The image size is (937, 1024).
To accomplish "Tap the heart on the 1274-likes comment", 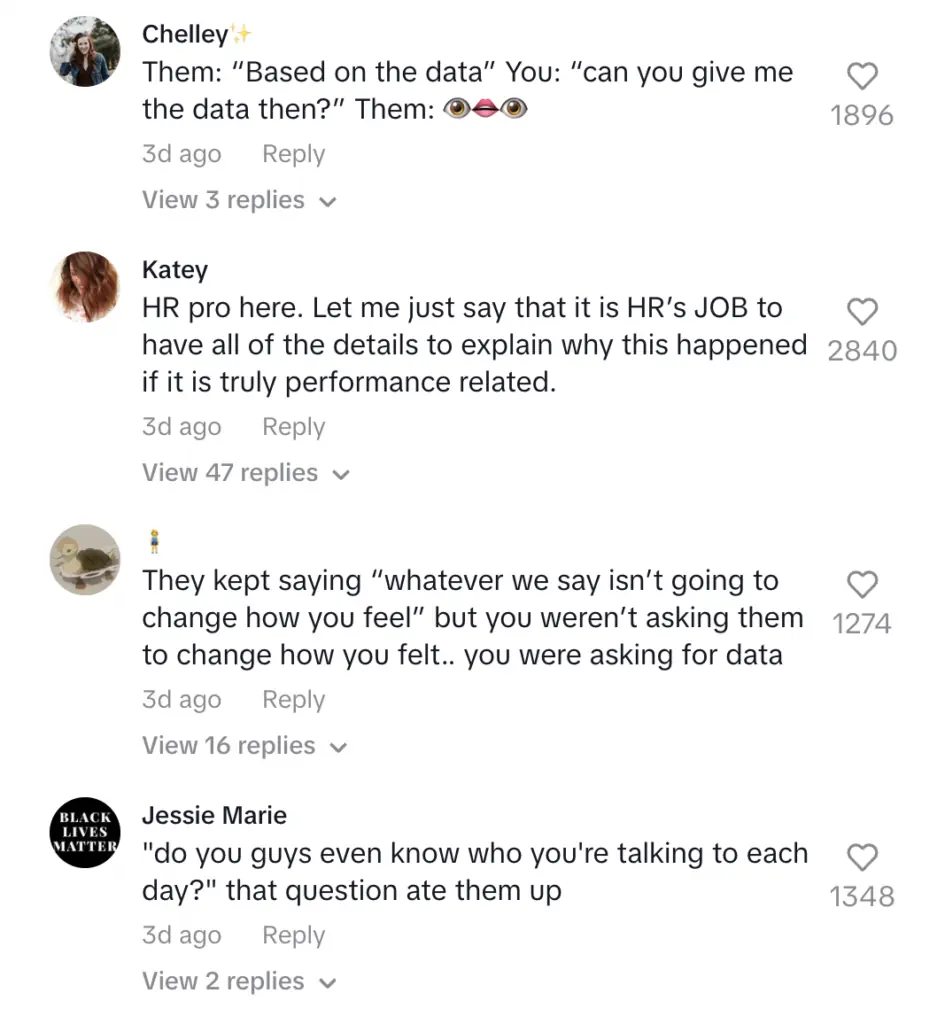I will (x=862, y=585).
